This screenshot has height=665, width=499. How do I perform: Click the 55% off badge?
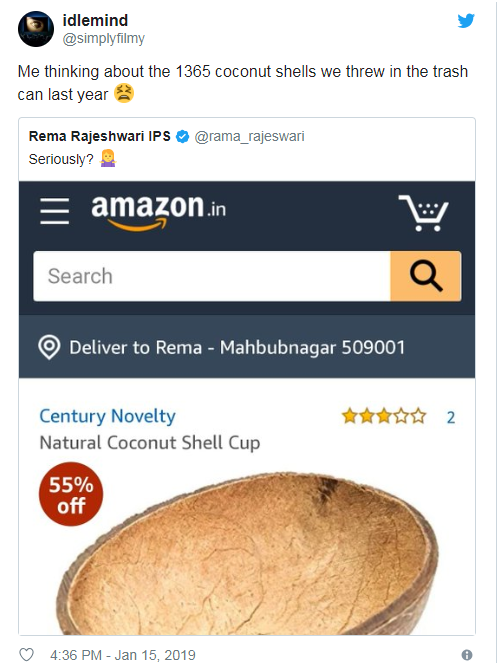click(71, 494)
